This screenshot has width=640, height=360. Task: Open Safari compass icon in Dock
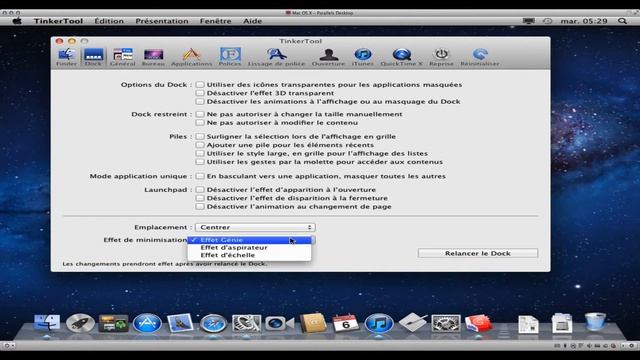pyautogui.click(x=213, y=323)
